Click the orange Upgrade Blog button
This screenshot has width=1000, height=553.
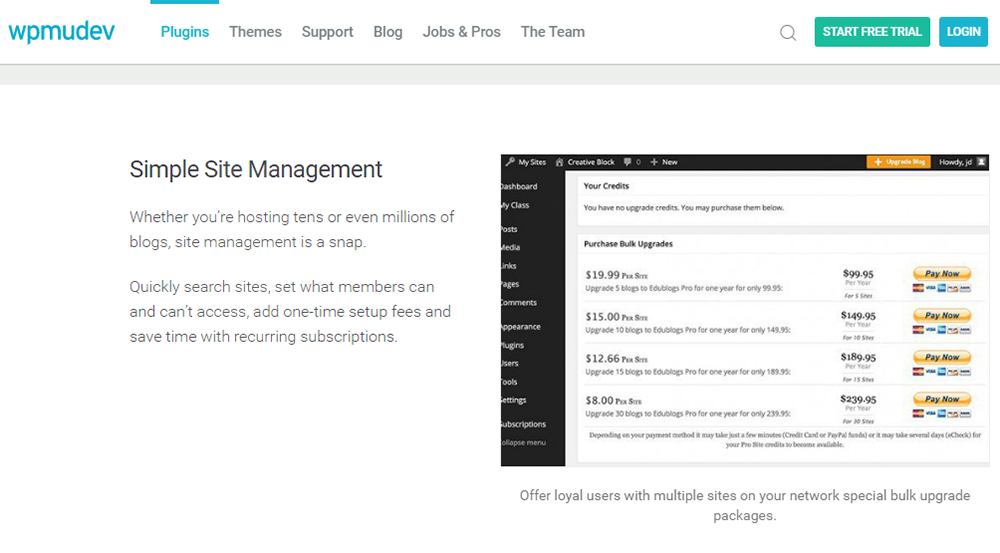[900, 162]
